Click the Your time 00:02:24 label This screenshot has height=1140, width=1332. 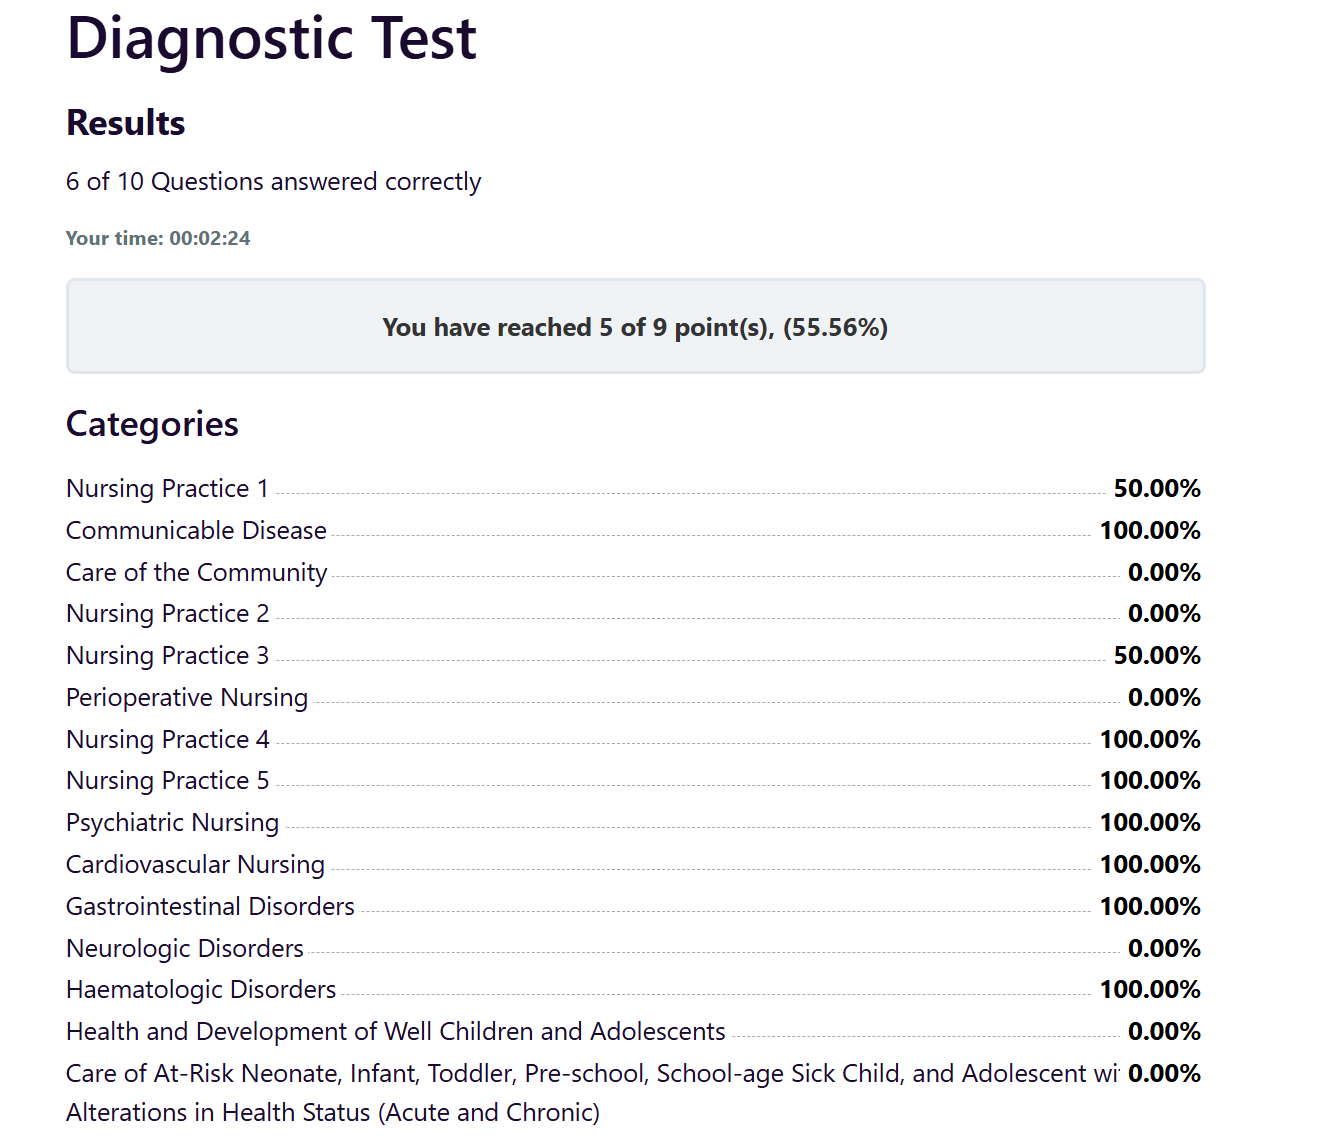point(158,238)
